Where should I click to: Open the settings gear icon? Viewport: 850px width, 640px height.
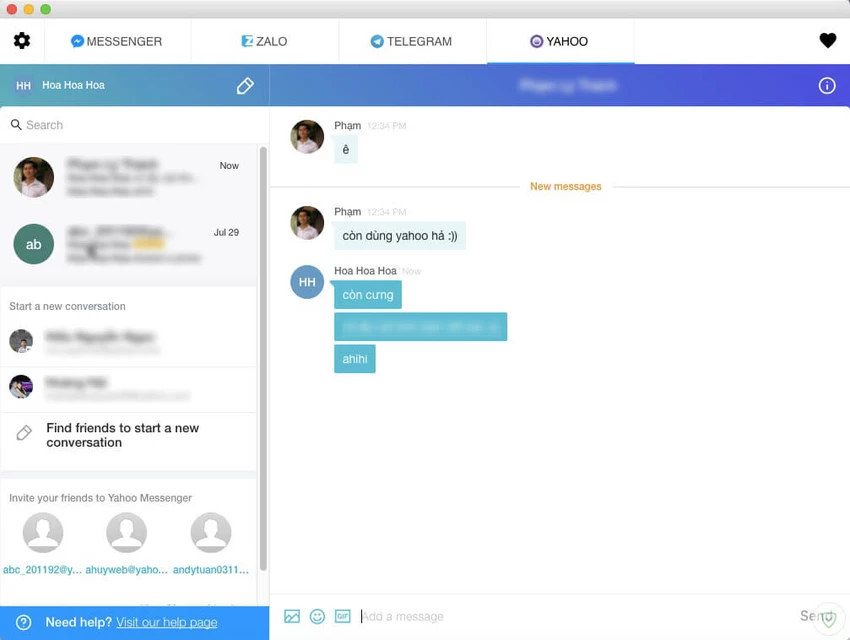tap(22, 41)
